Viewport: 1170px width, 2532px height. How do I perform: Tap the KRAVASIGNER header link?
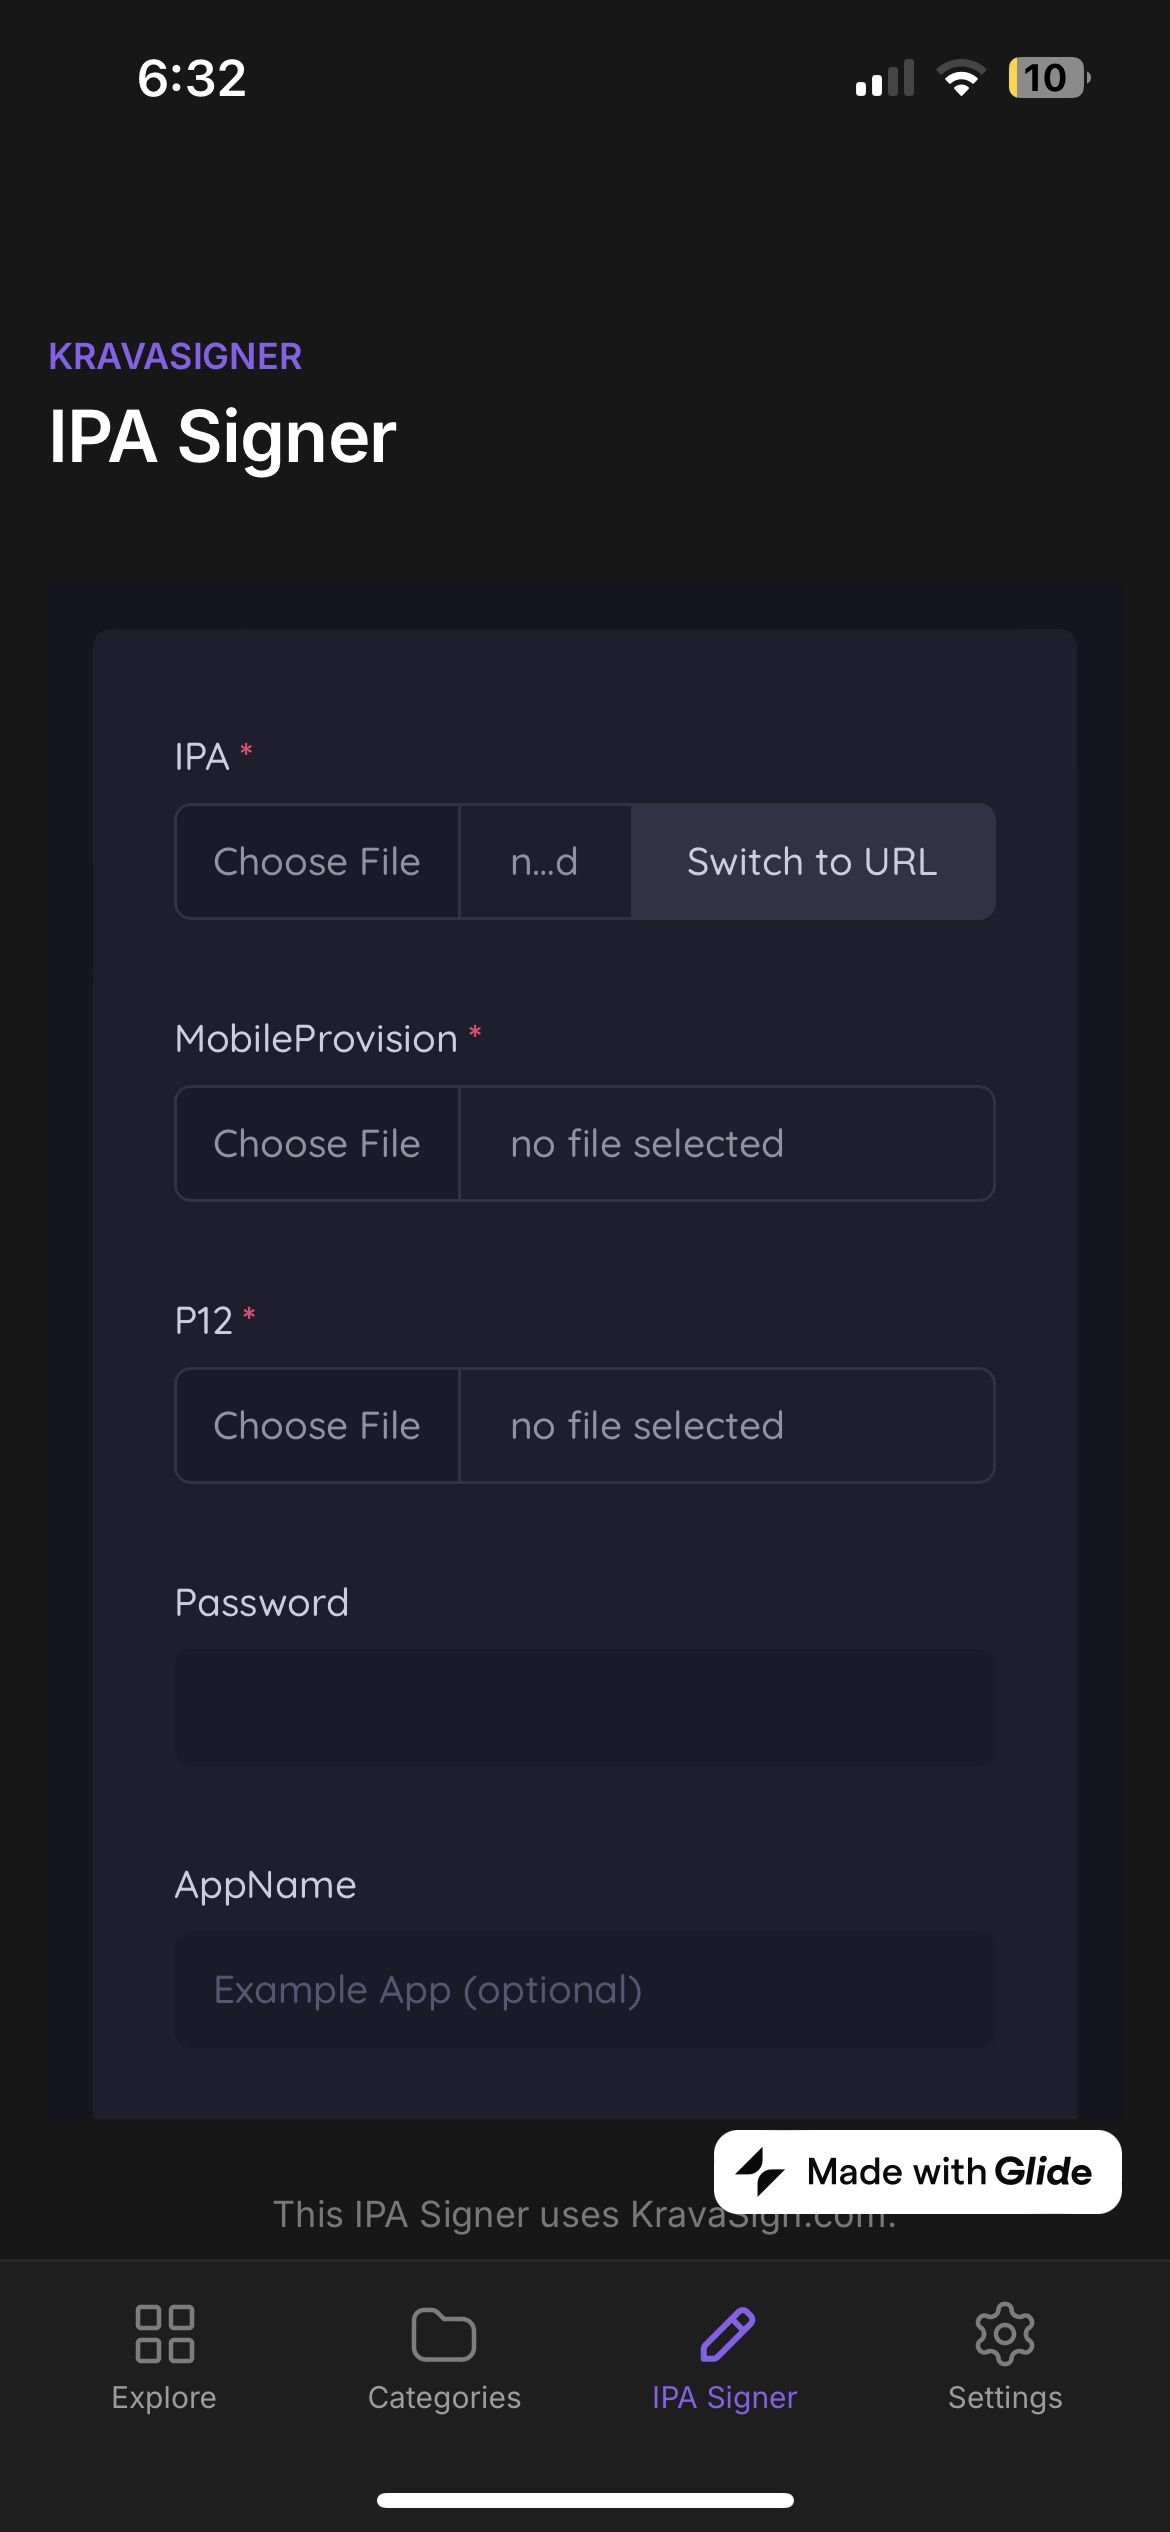tap(175, 357)
